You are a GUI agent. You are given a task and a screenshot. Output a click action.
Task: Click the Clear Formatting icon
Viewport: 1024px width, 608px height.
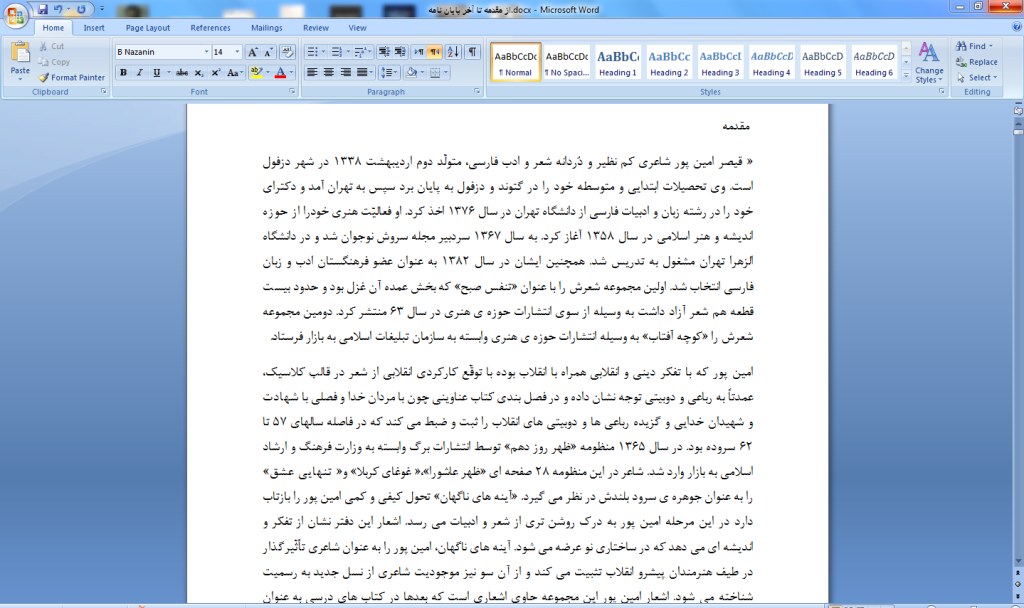click(x=285, y=52)
